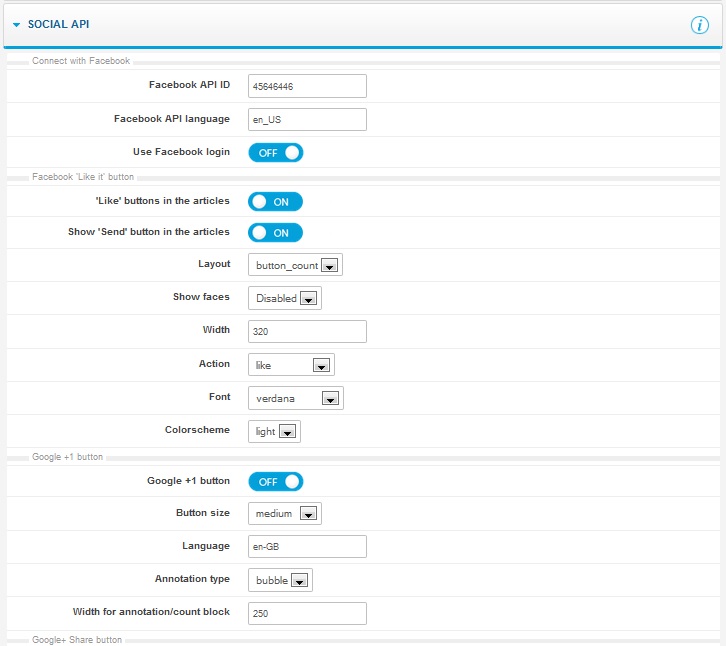
Task: Open the Social API info icon
Action: (699, 25)
